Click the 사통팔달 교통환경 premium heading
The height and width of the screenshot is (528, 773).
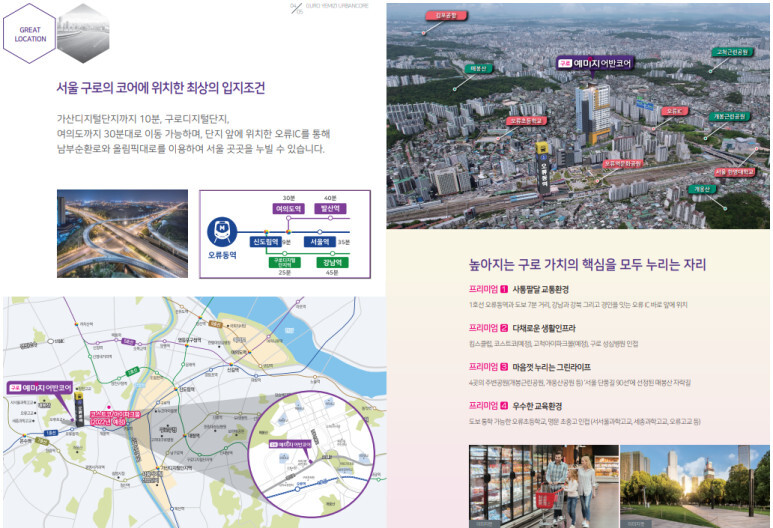(540, 289)
